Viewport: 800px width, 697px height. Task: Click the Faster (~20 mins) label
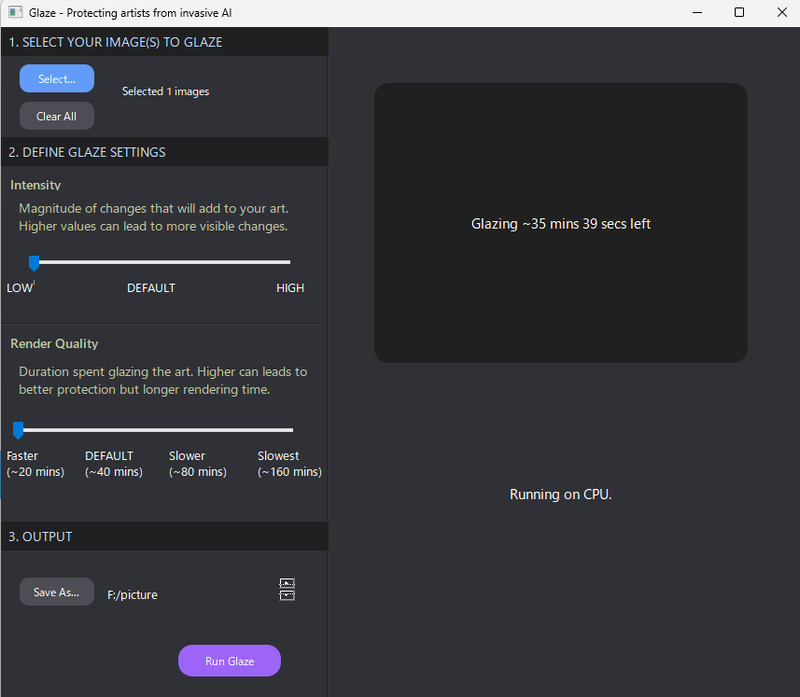(35, 464)
